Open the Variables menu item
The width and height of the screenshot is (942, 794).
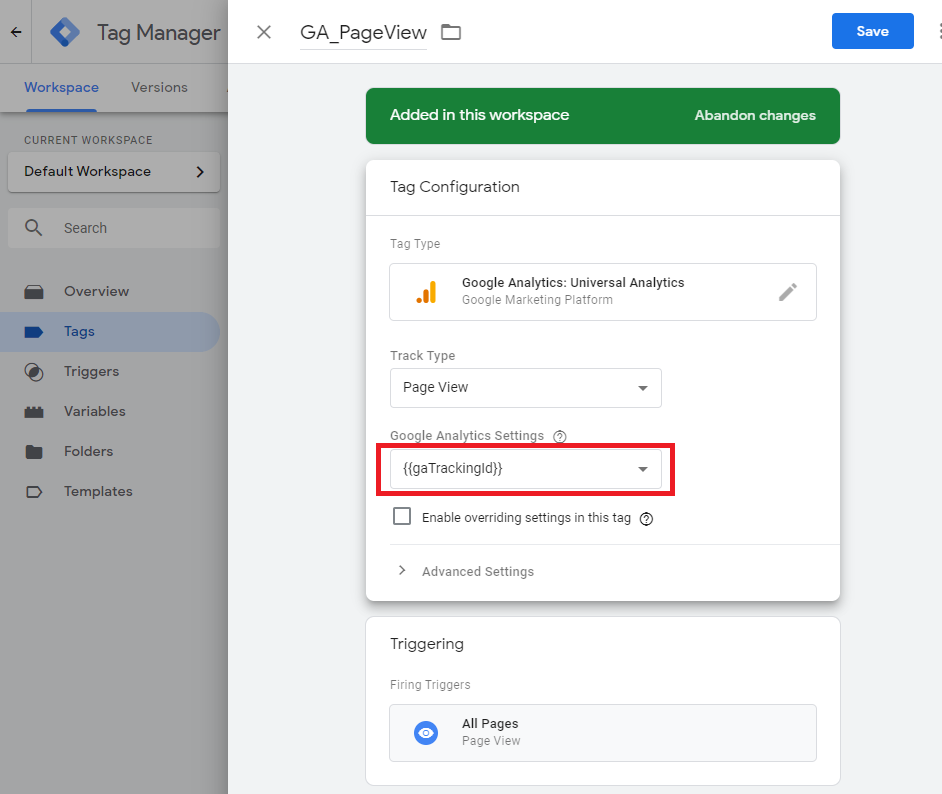pyautogui.click(x=110, y=411)
